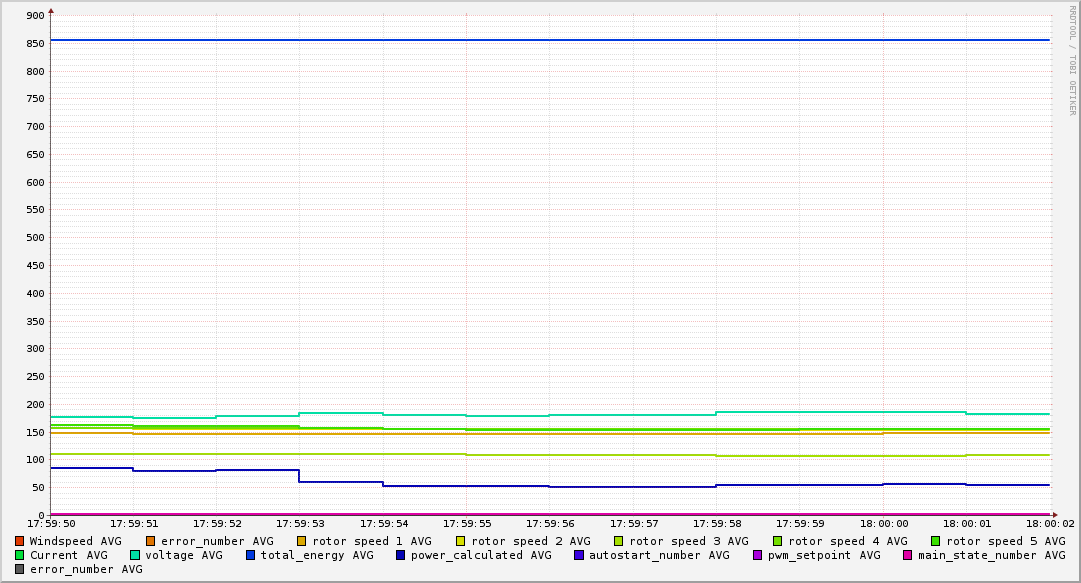This screenshot has width=1081, height=583.
Task: Select the rotor speed 1 legend swatch
Action: point(302,541)
